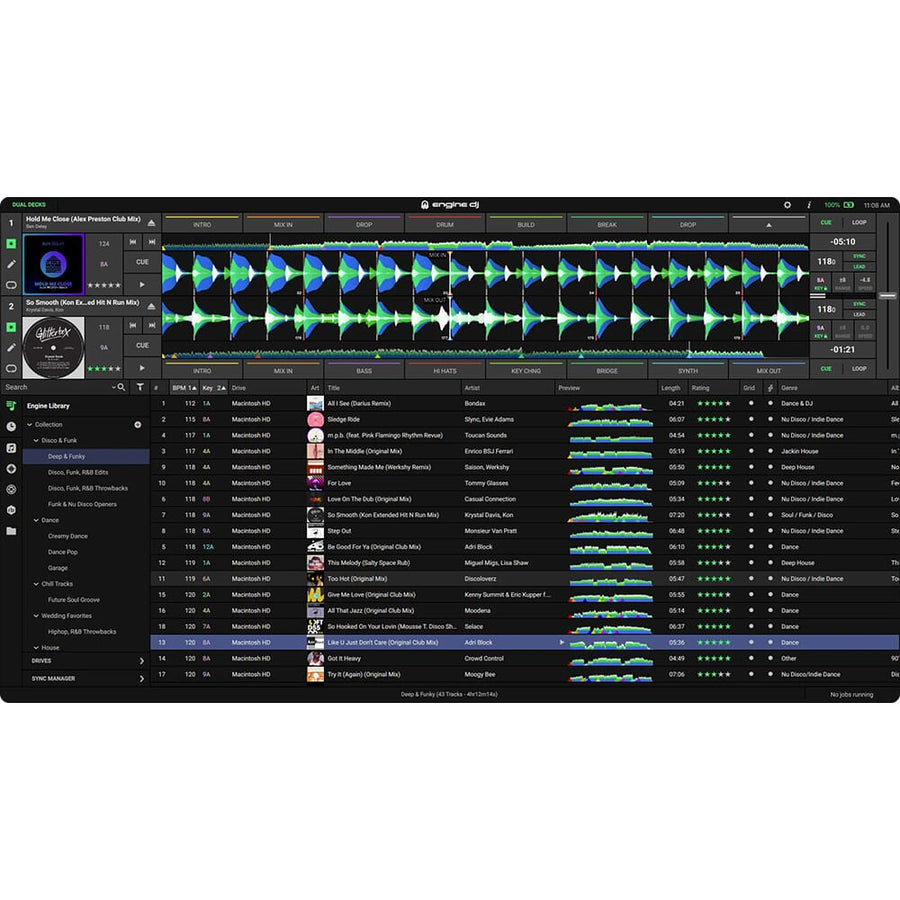This screenshot has height=900, width=900.
Task: Play the track on deck 2
Action: tap(142, 368)
